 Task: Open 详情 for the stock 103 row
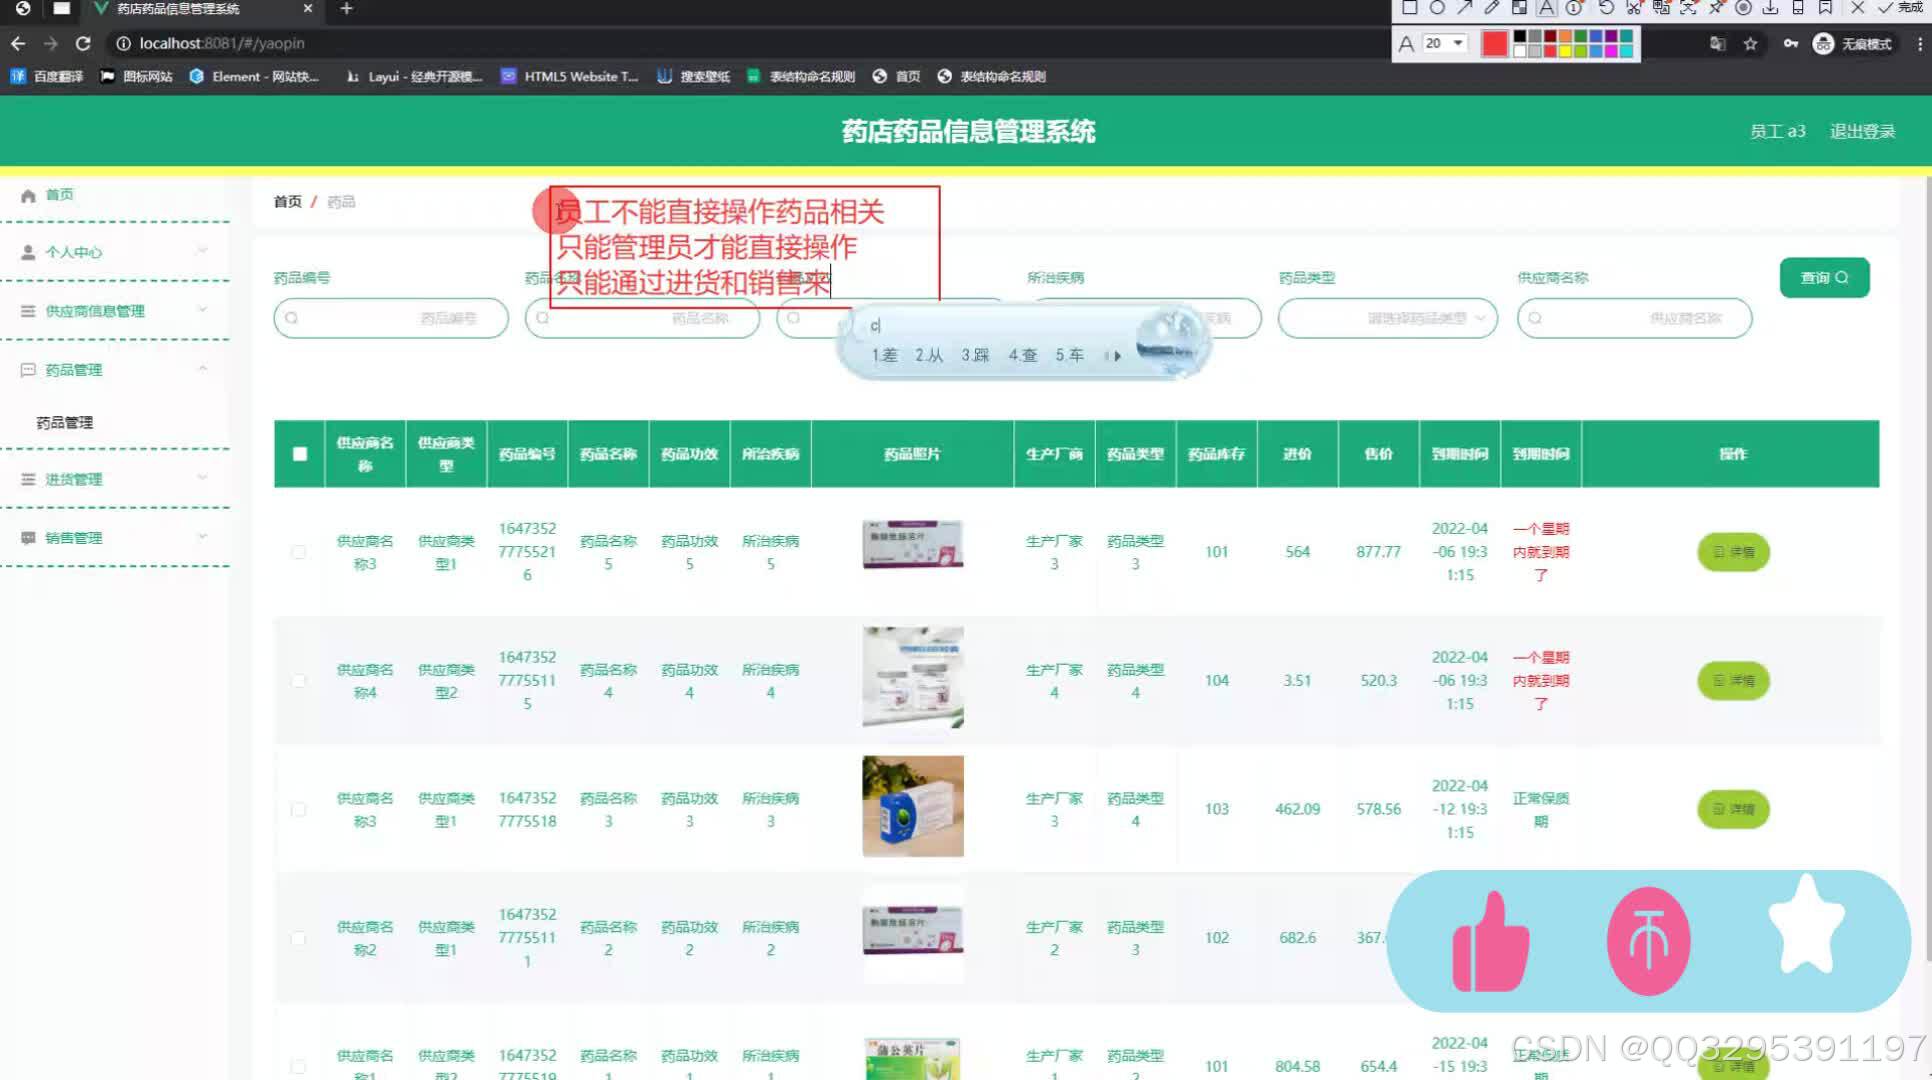pos(1733,809)
